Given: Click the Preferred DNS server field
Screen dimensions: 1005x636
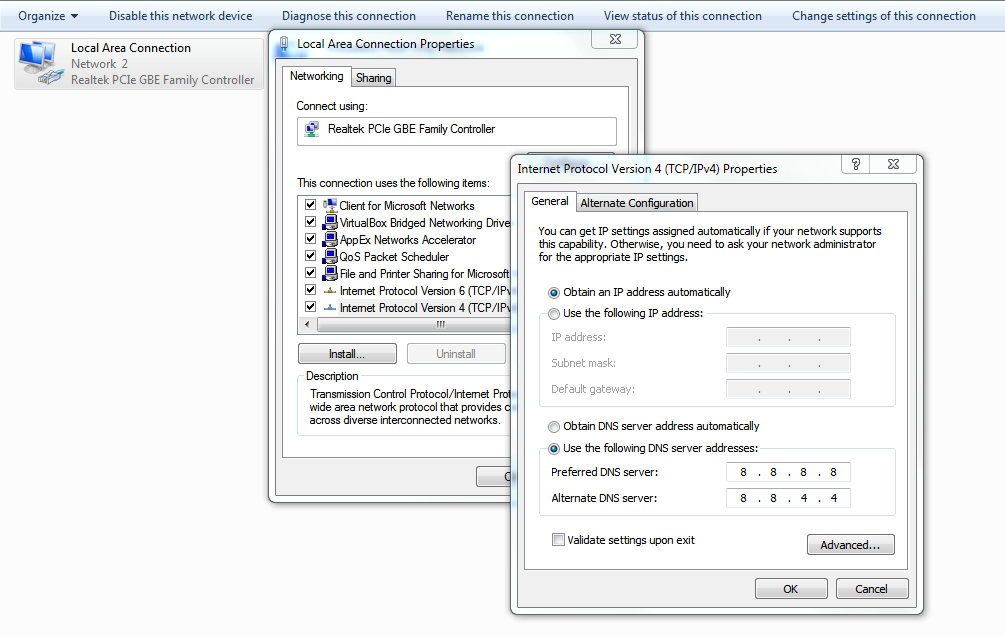Looking at the screenshot, I should 788,472.
